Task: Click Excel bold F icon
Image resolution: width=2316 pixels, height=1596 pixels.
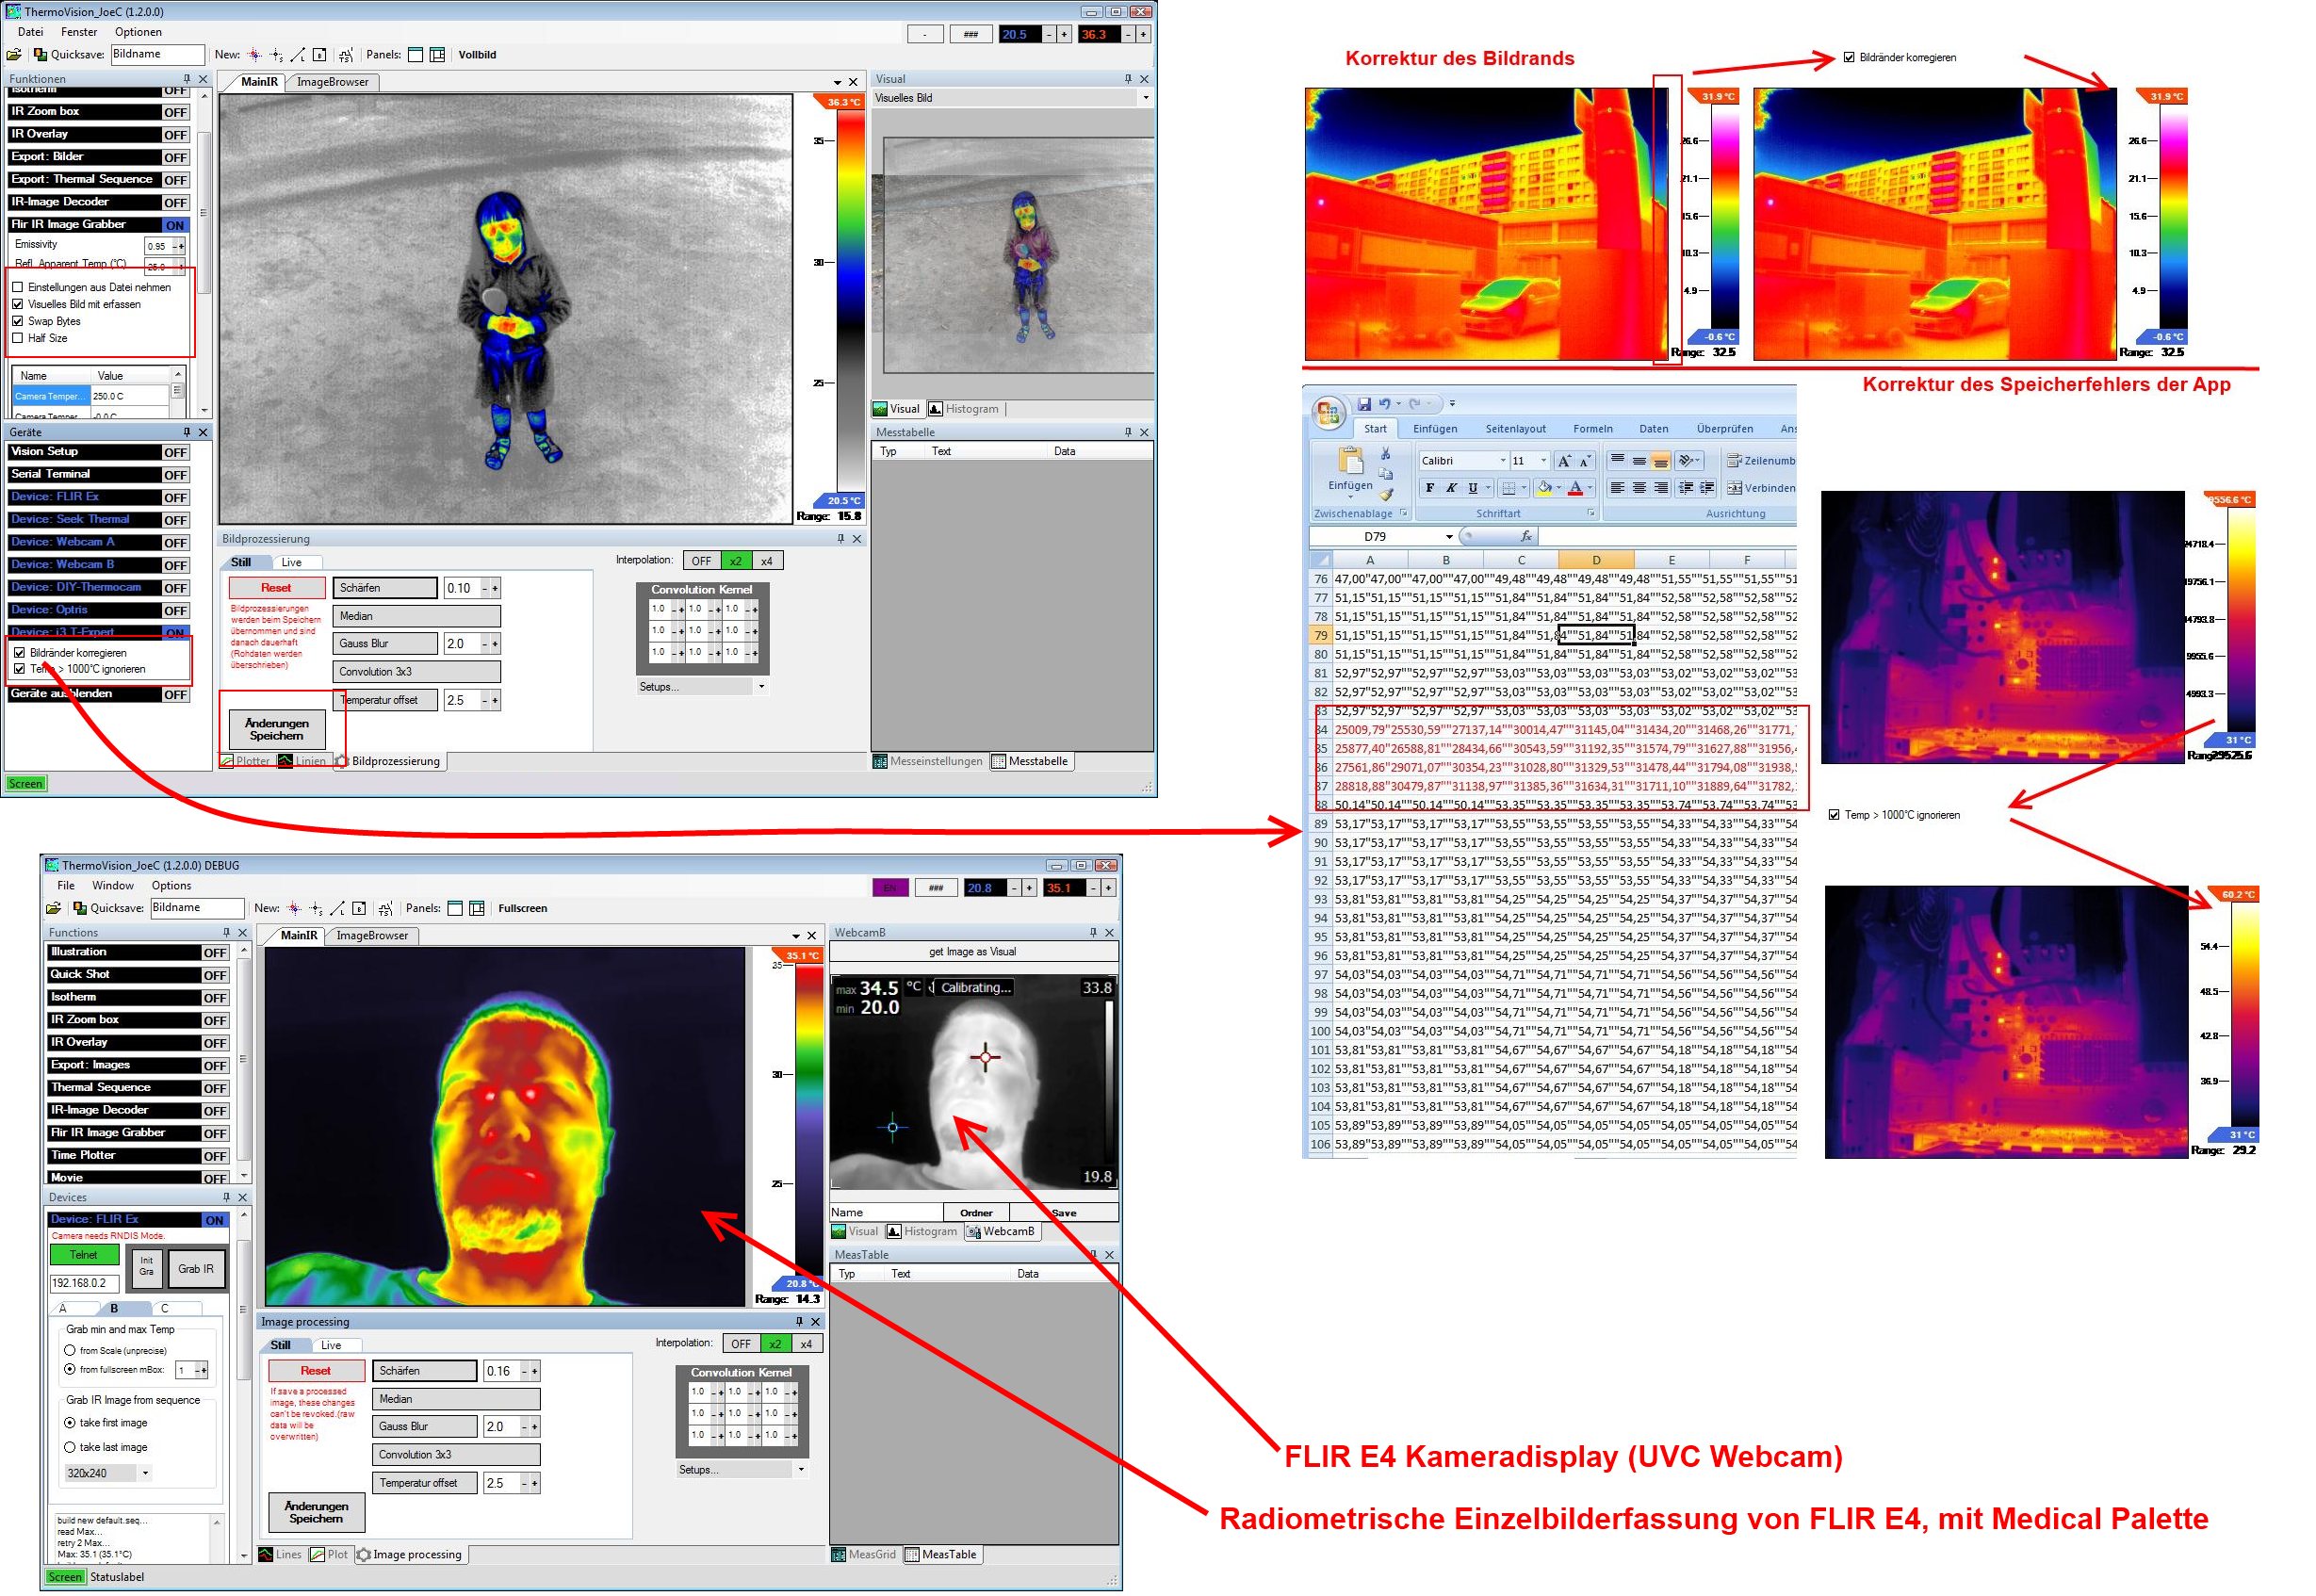Action: click(x=1429, y=488)
